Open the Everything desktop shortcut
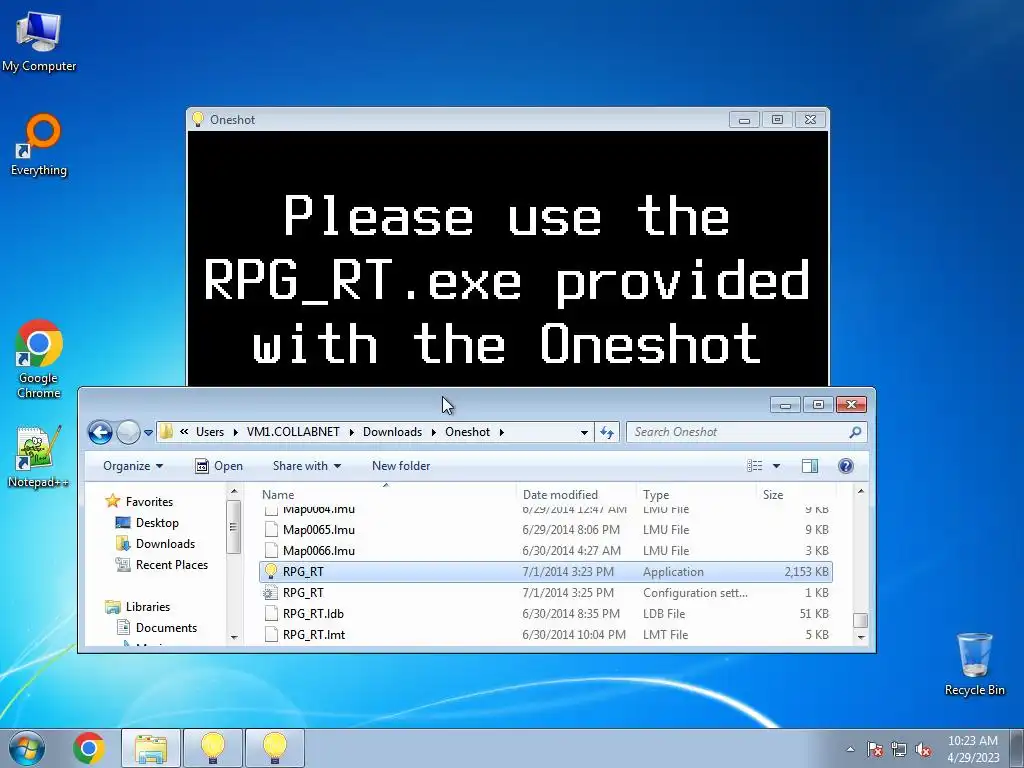The height and width of the screenshot is (768, 1024). pyautogui.click(x=39, y=145)
